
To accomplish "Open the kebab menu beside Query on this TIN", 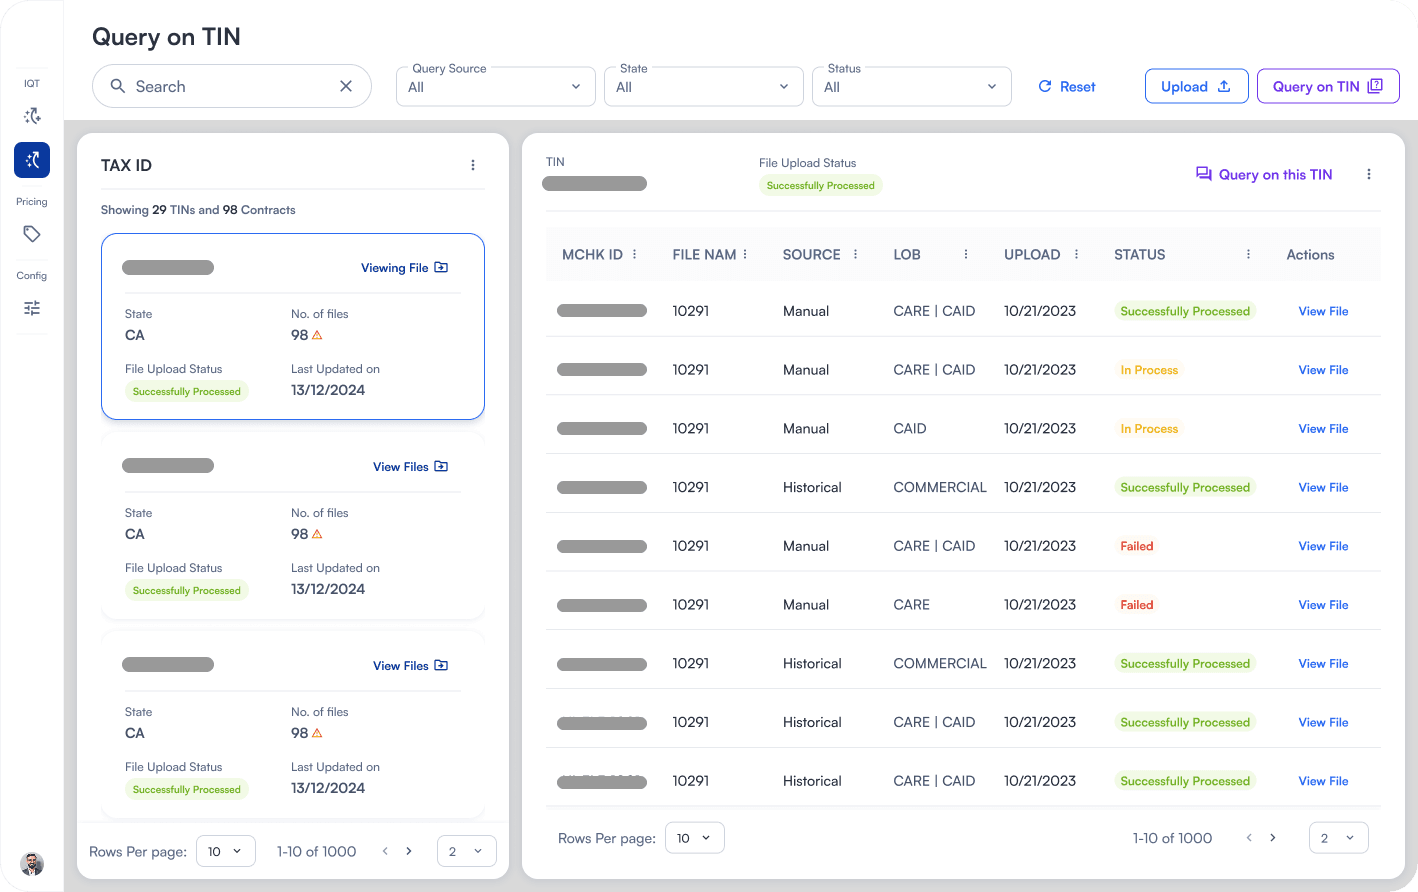I will click(1369, 173).
